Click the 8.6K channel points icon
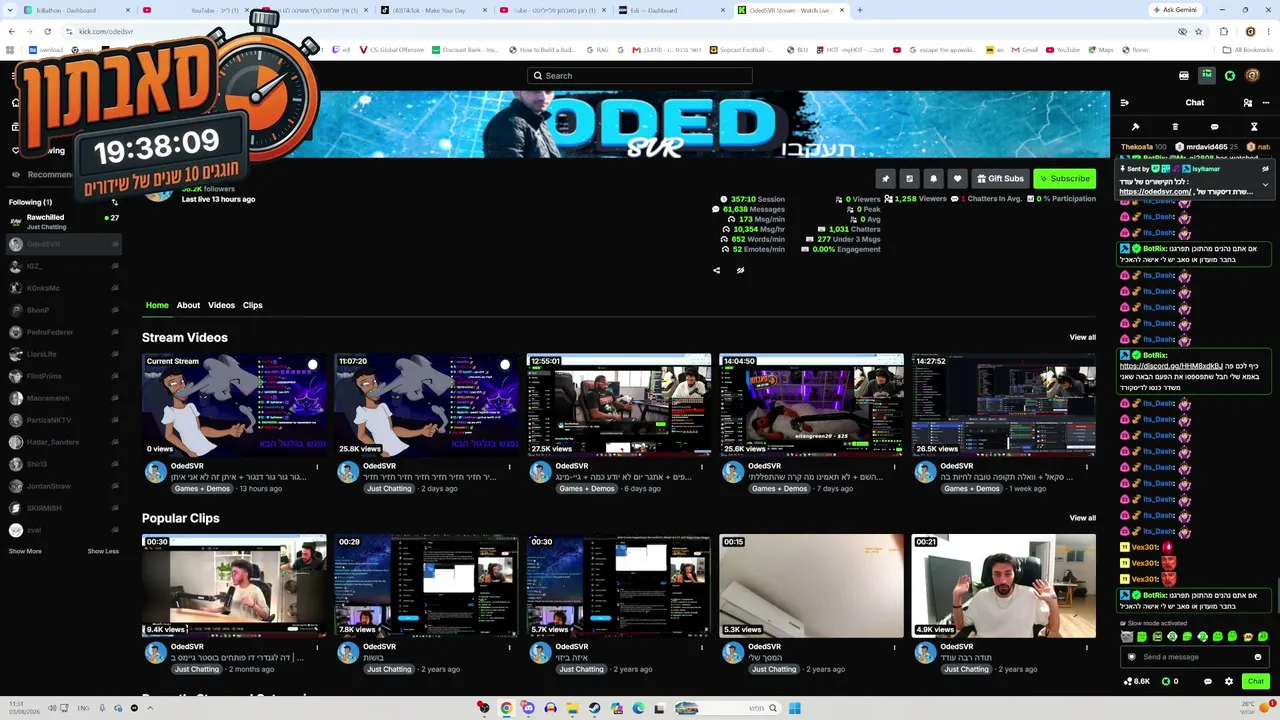 coord(1137,681)
